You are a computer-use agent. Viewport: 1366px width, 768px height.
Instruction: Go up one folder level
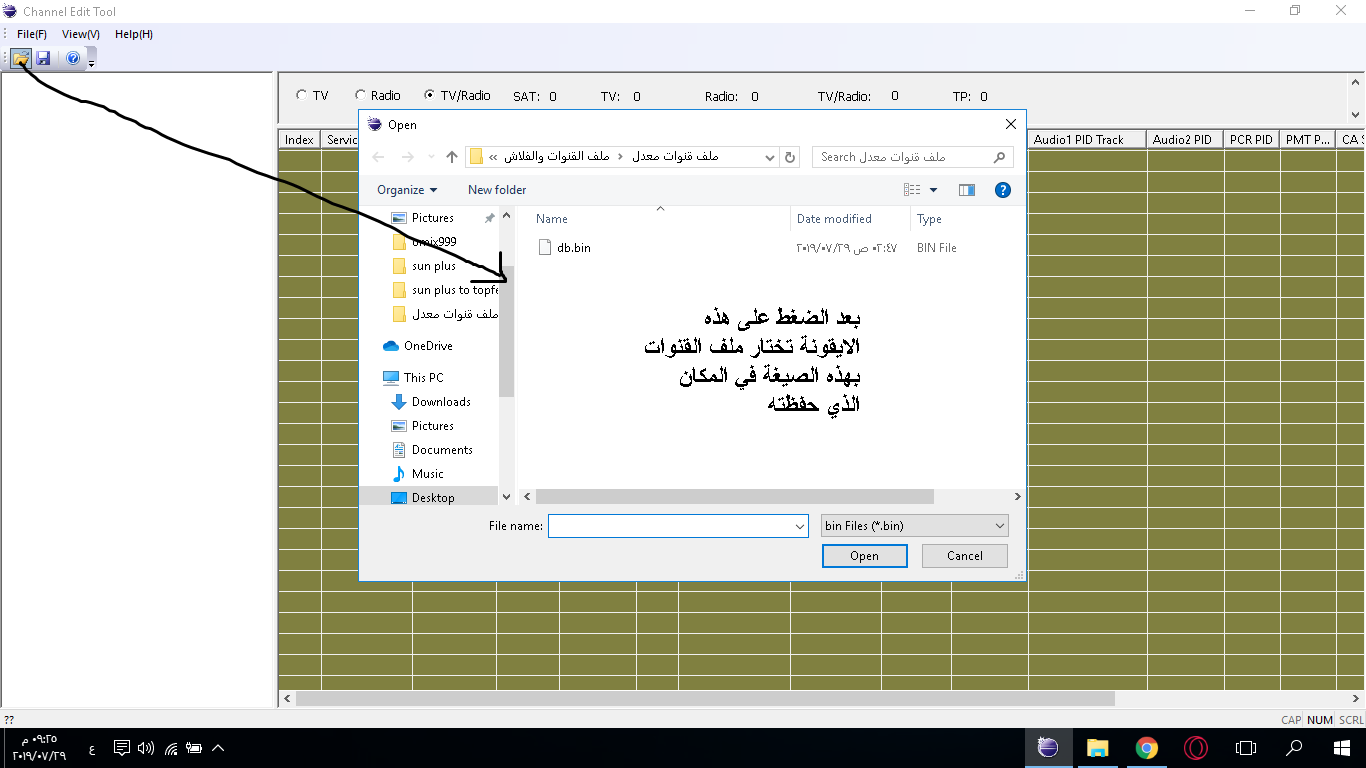[452, 157]
